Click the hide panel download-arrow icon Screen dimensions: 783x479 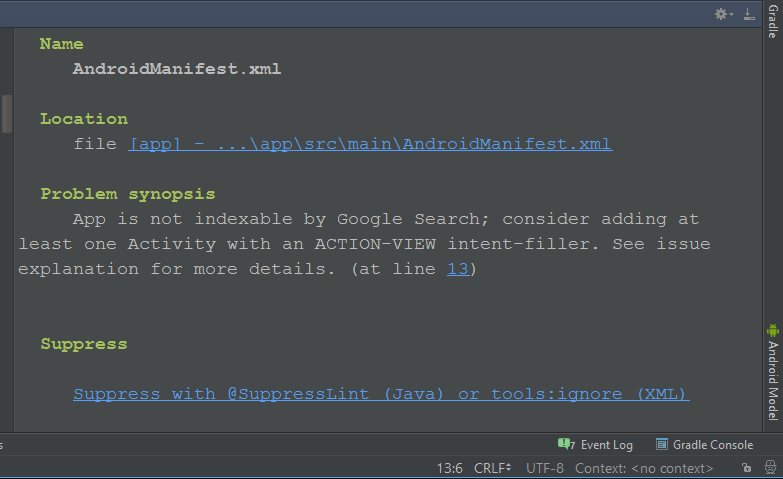point(749,14)
